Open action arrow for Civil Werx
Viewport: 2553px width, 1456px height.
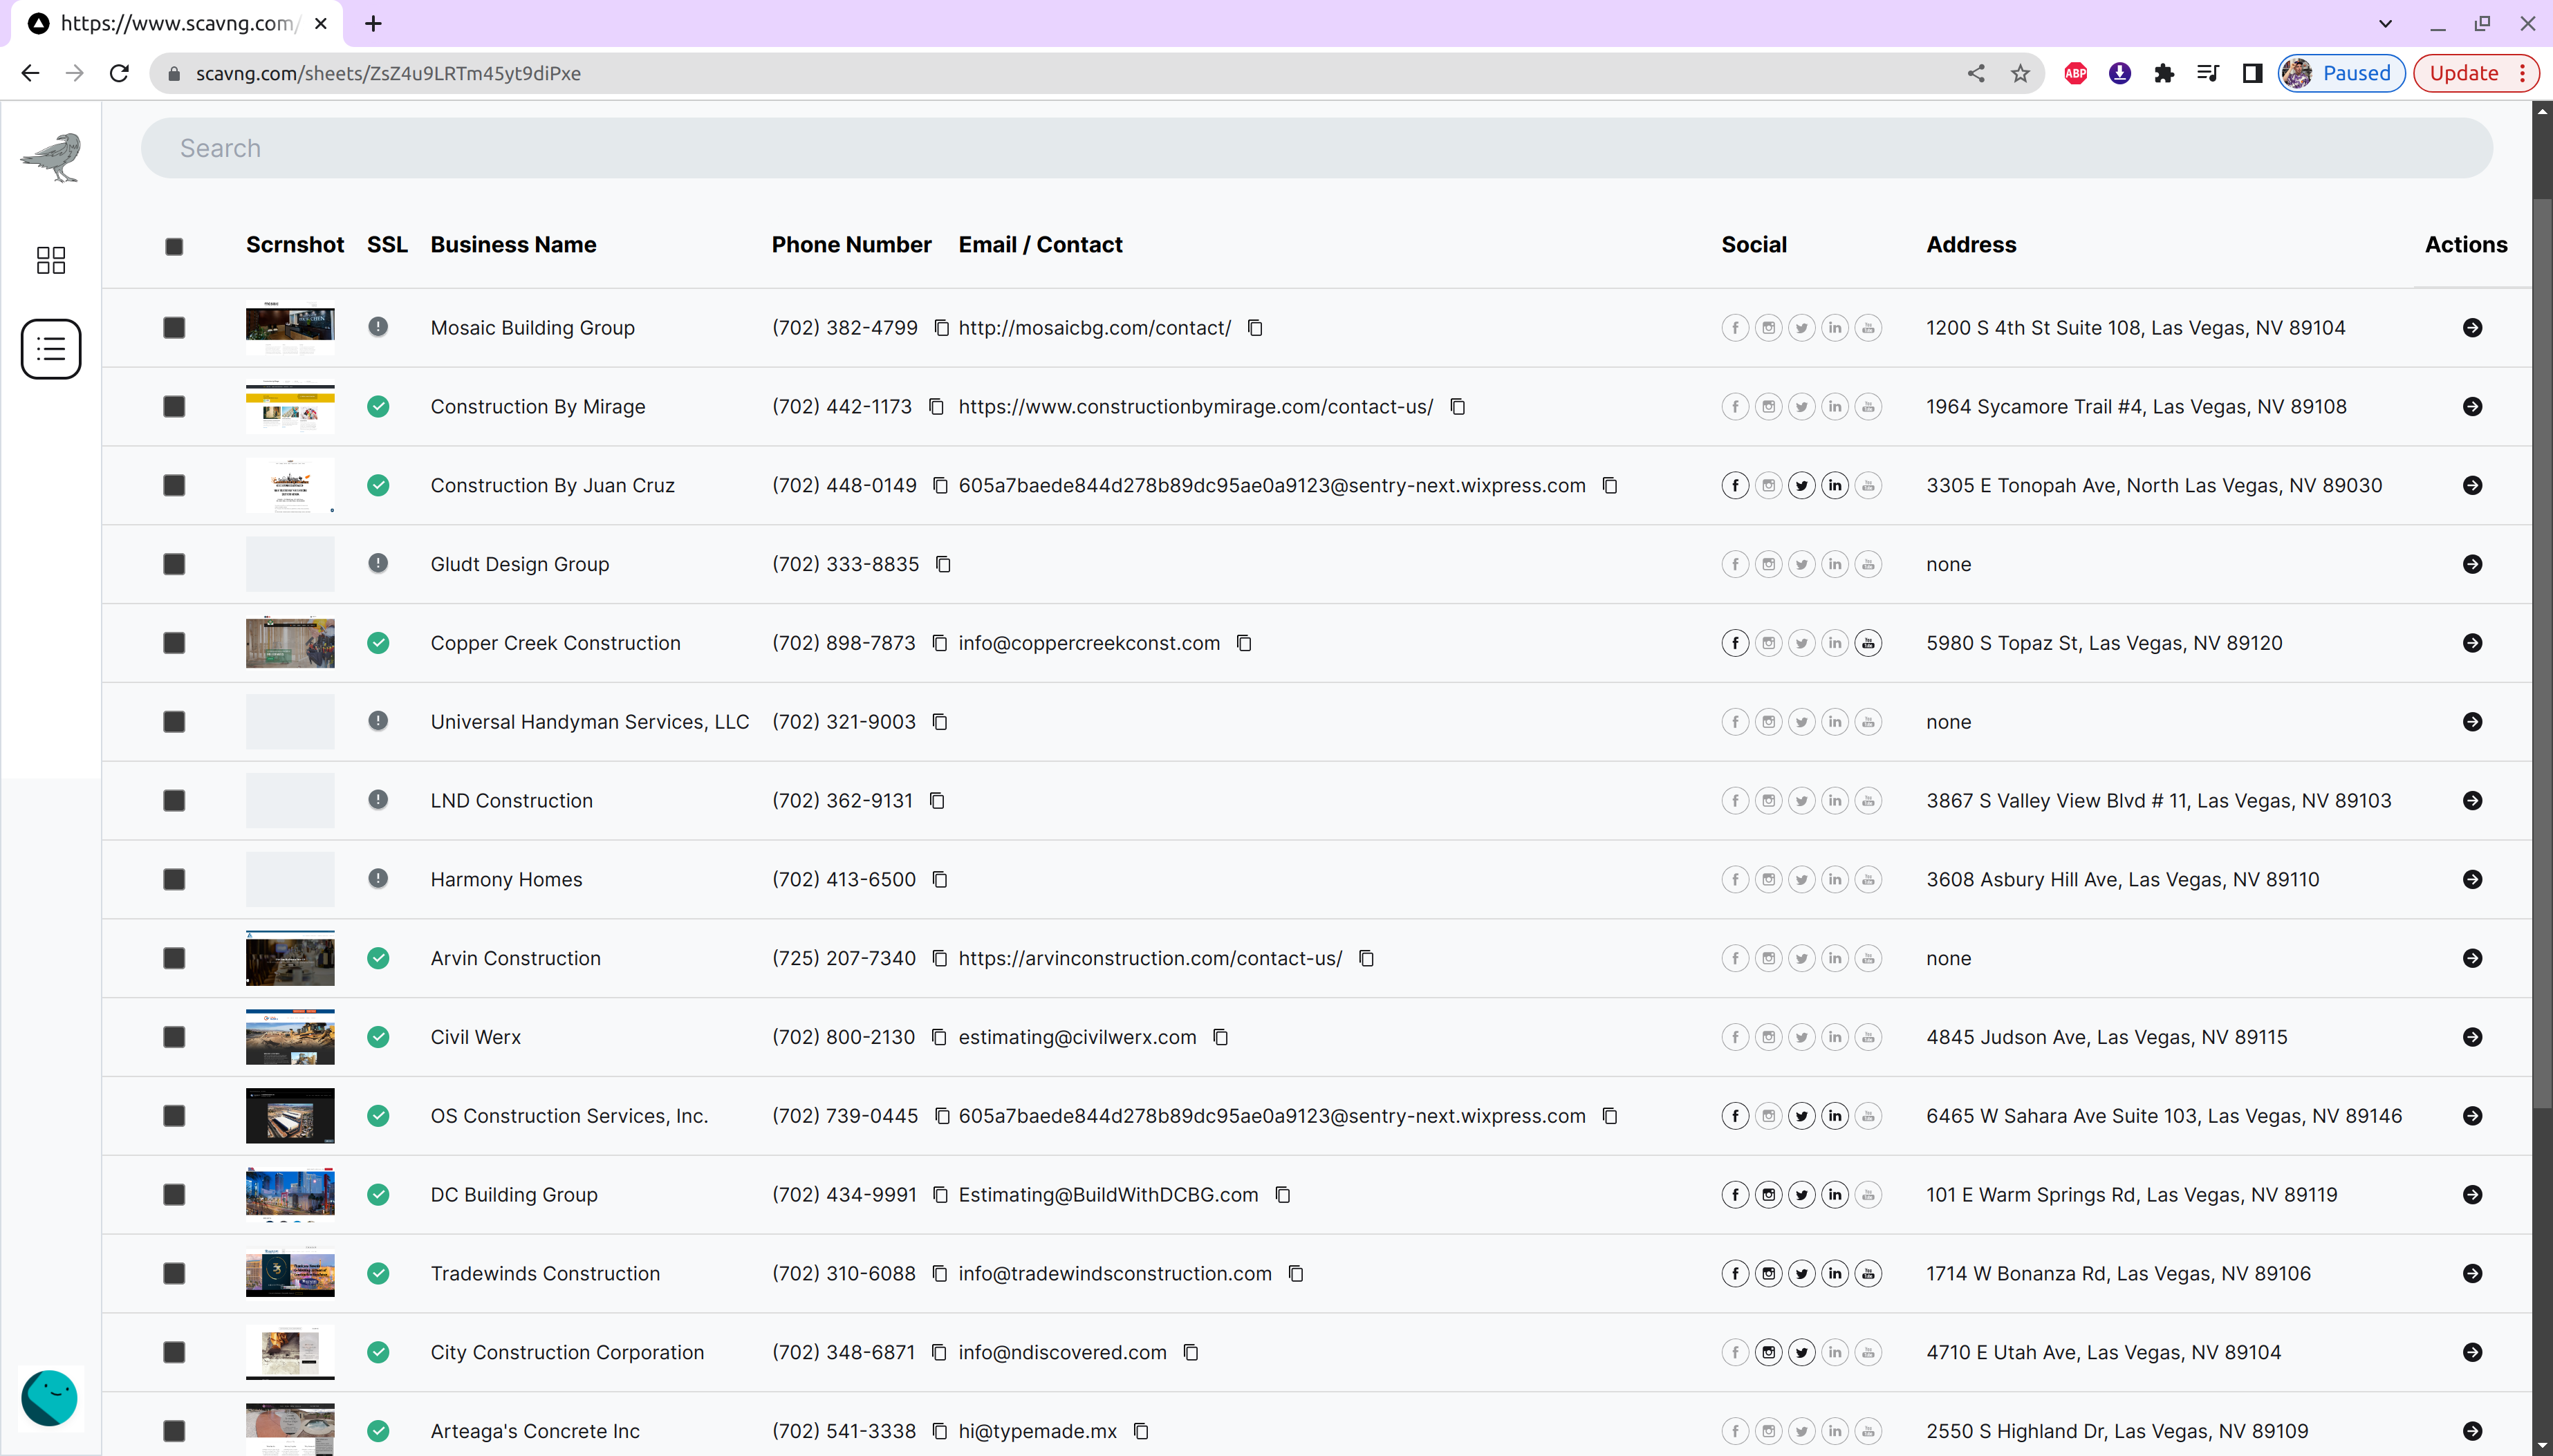(x=2472, y=1037)
